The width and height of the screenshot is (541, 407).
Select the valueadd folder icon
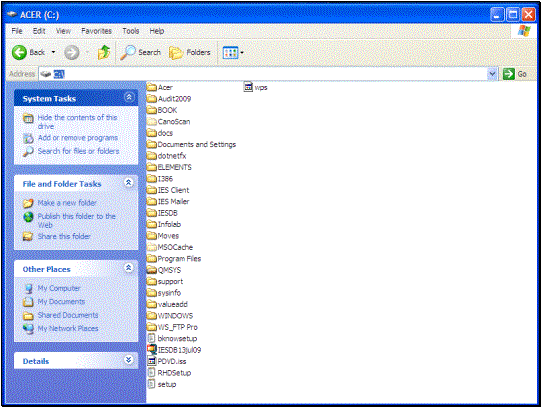(152, 304)
